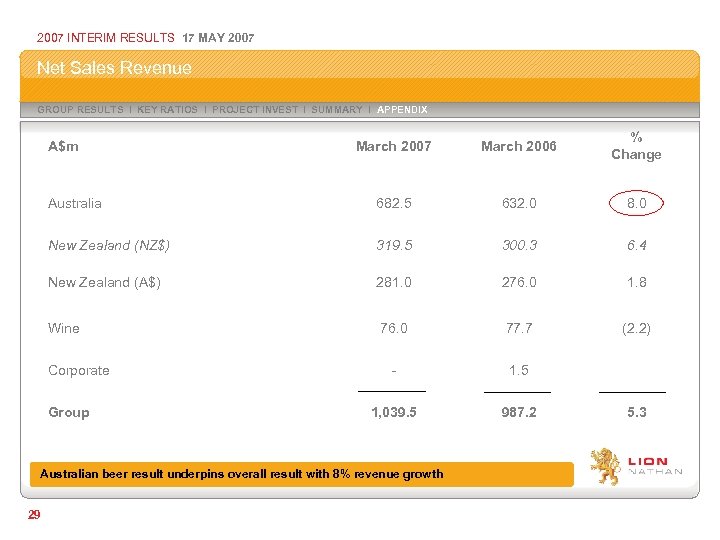Select the Net Sales Revenue title
The width and height of the screenshot is (720, 540).
pos(114,68)
